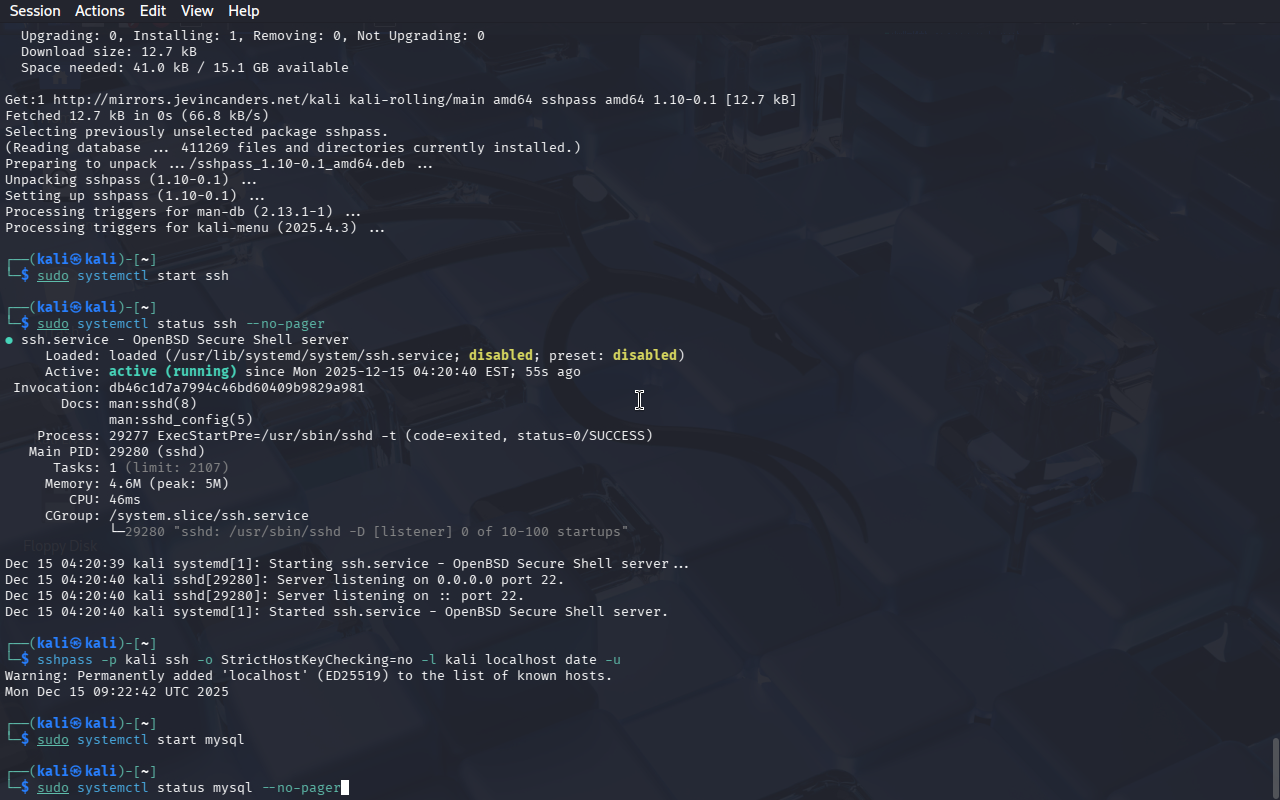1280x800 pixels.
Task: Click the "sudo systemctl start mysql" command
Action: pos(141,740)
